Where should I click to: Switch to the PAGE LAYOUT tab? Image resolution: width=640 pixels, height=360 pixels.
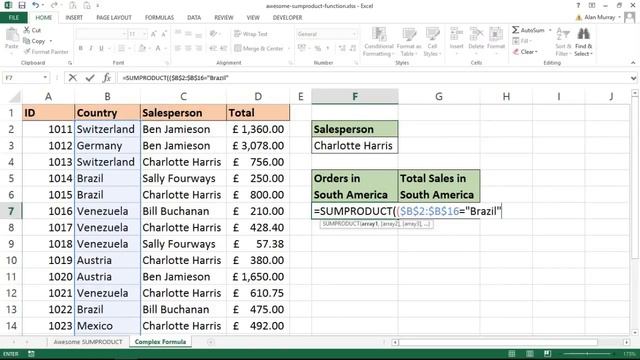[x=114, y=18]
